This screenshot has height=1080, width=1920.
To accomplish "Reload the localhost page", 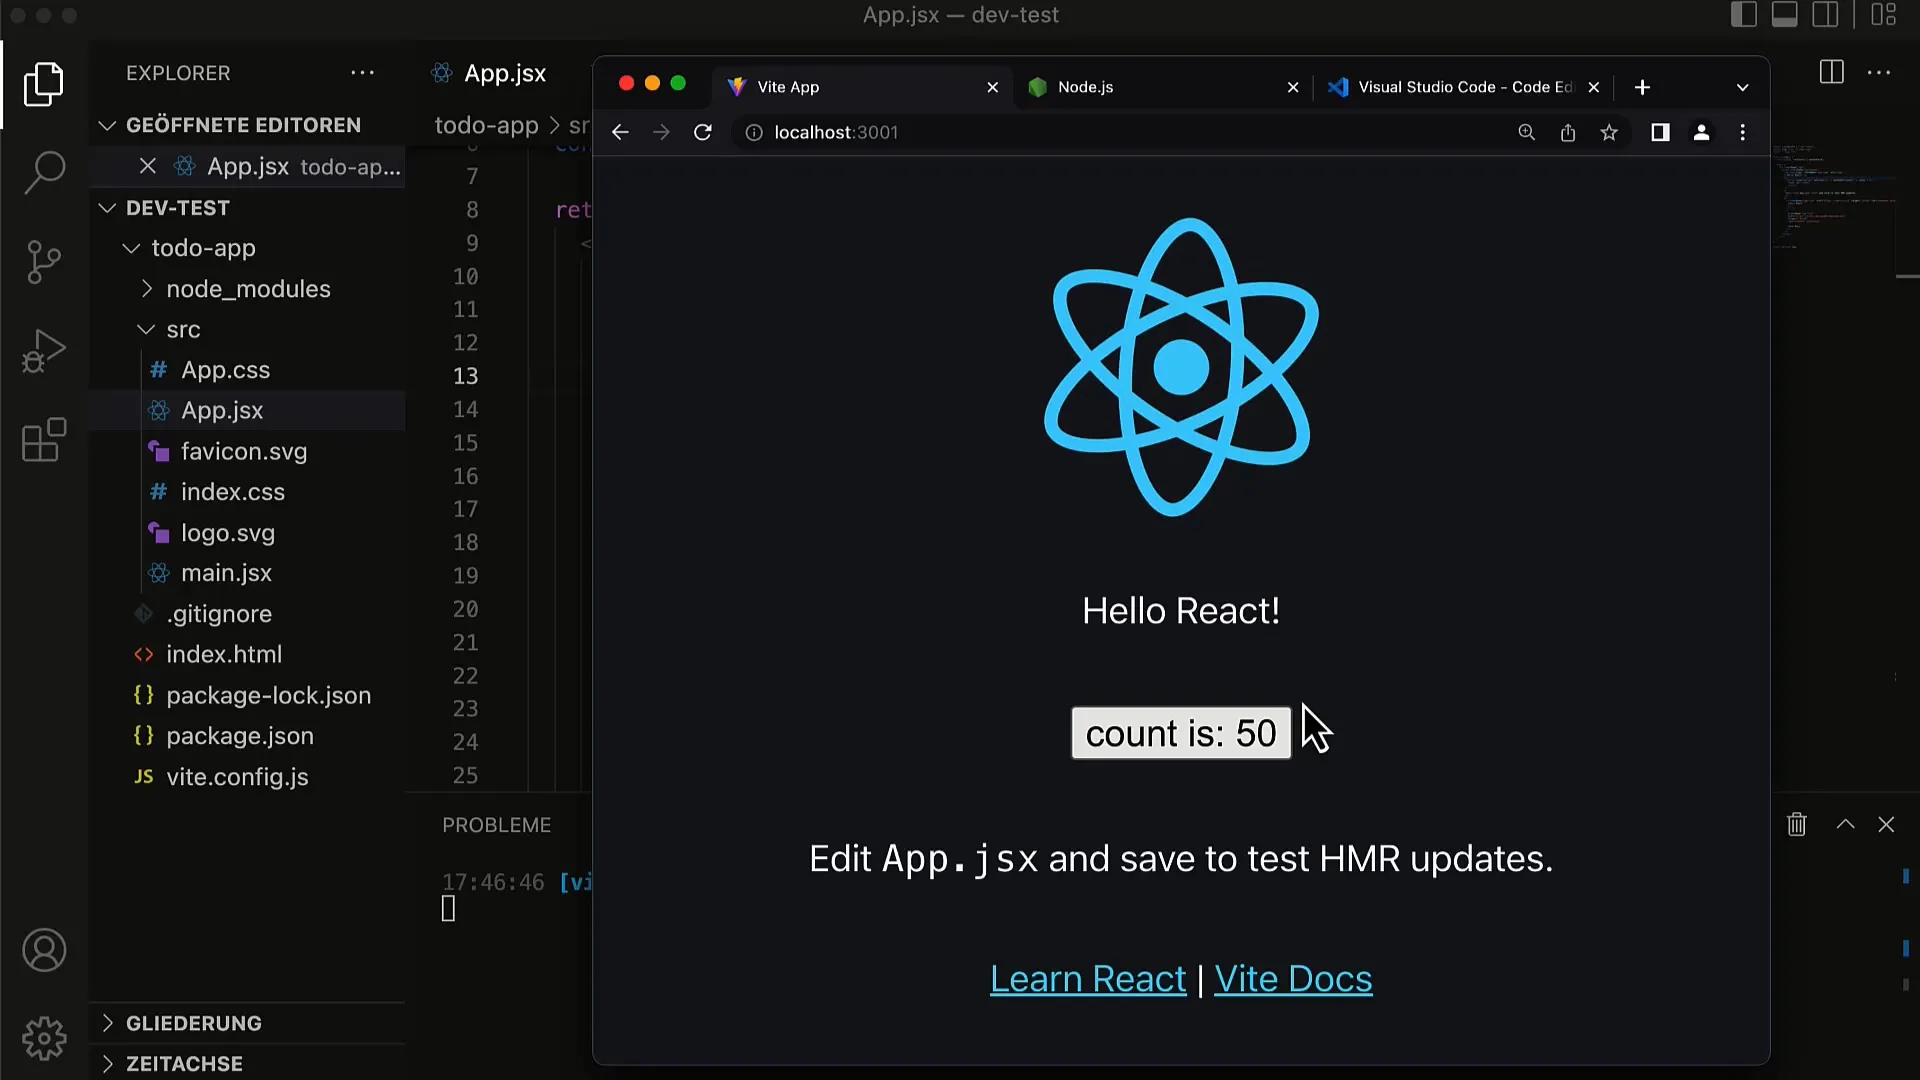I will click(703, 132).
